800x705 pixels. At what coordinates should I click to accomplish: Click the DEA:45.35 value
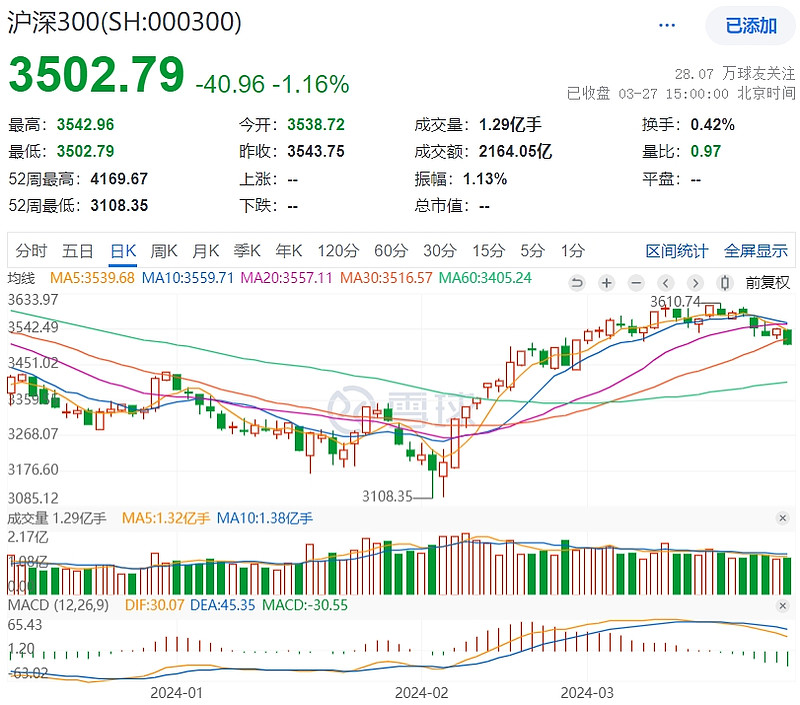point(222,605)
